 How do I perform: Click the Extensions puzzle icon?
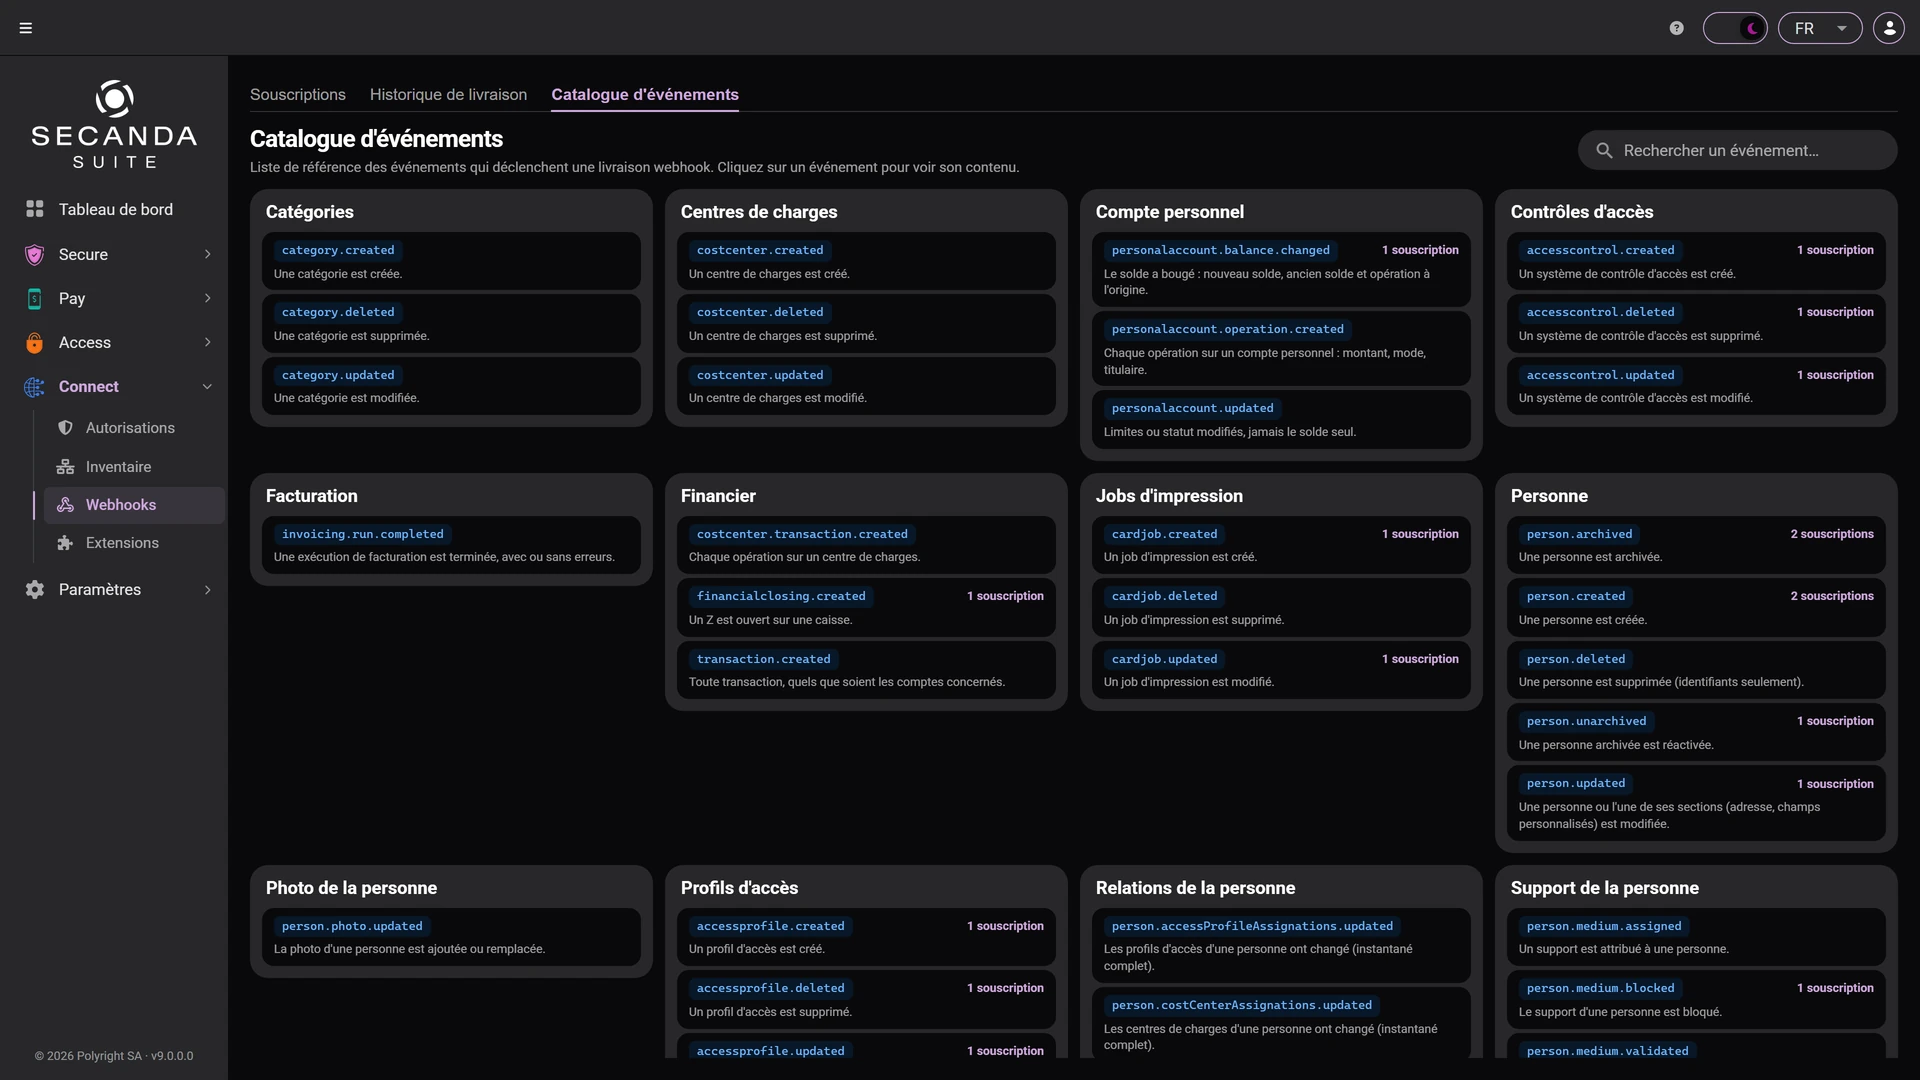coord(65,543)
